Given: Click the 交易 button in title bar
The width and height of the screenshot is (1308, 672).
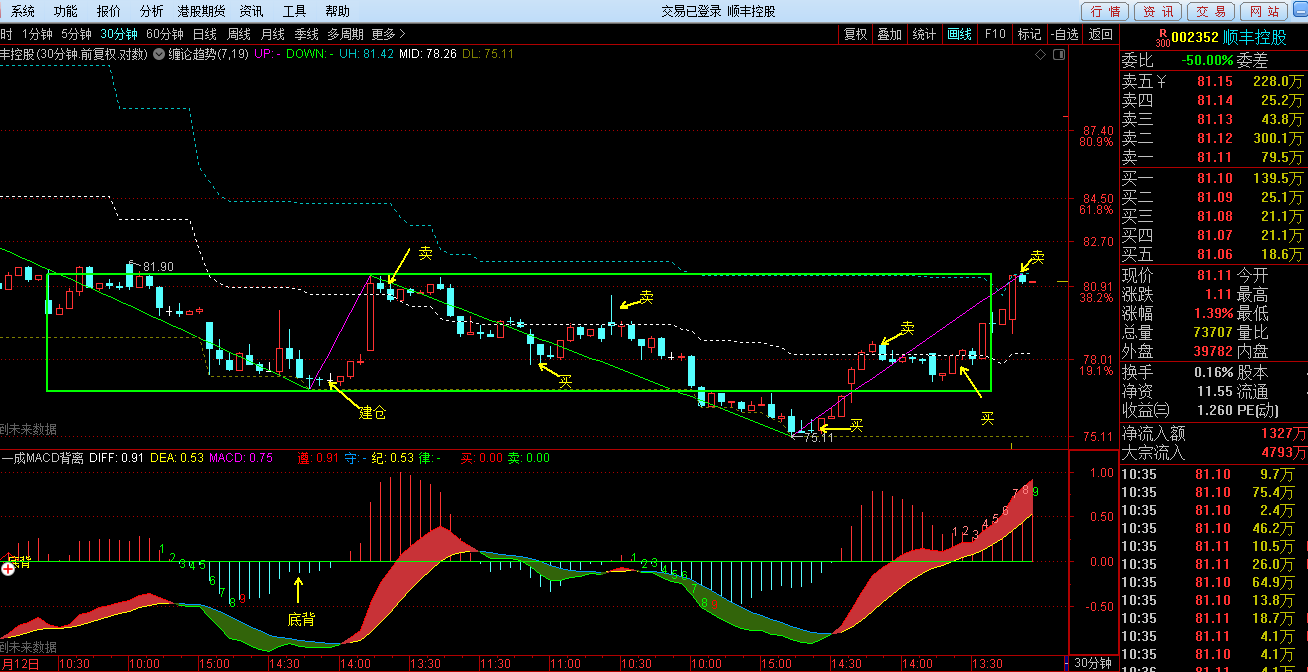Looking at the screenshot, I should [1211, 11].
